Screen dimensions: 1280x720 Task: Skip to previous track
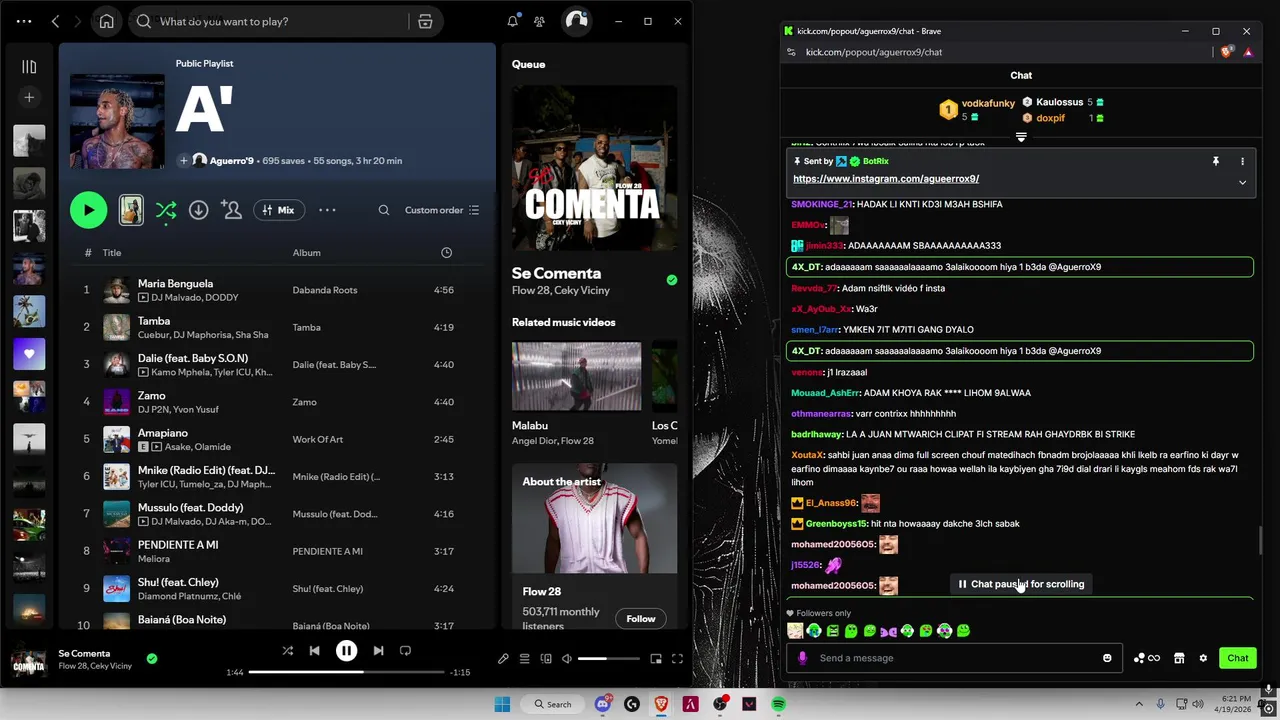click(x=314, y=651)
